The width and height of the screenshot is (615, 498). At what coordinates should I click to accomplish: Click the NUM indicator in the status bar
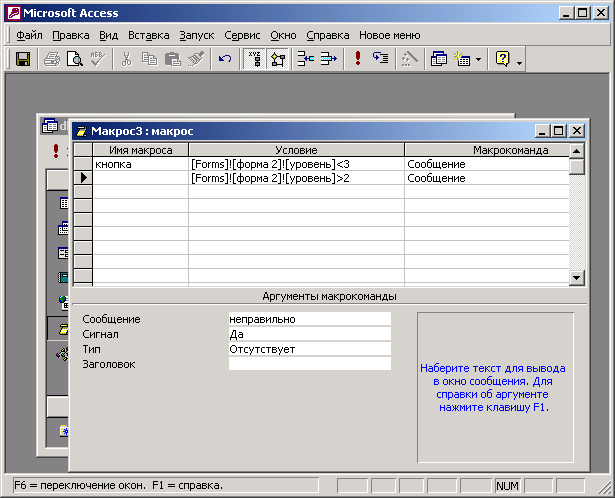507,486
